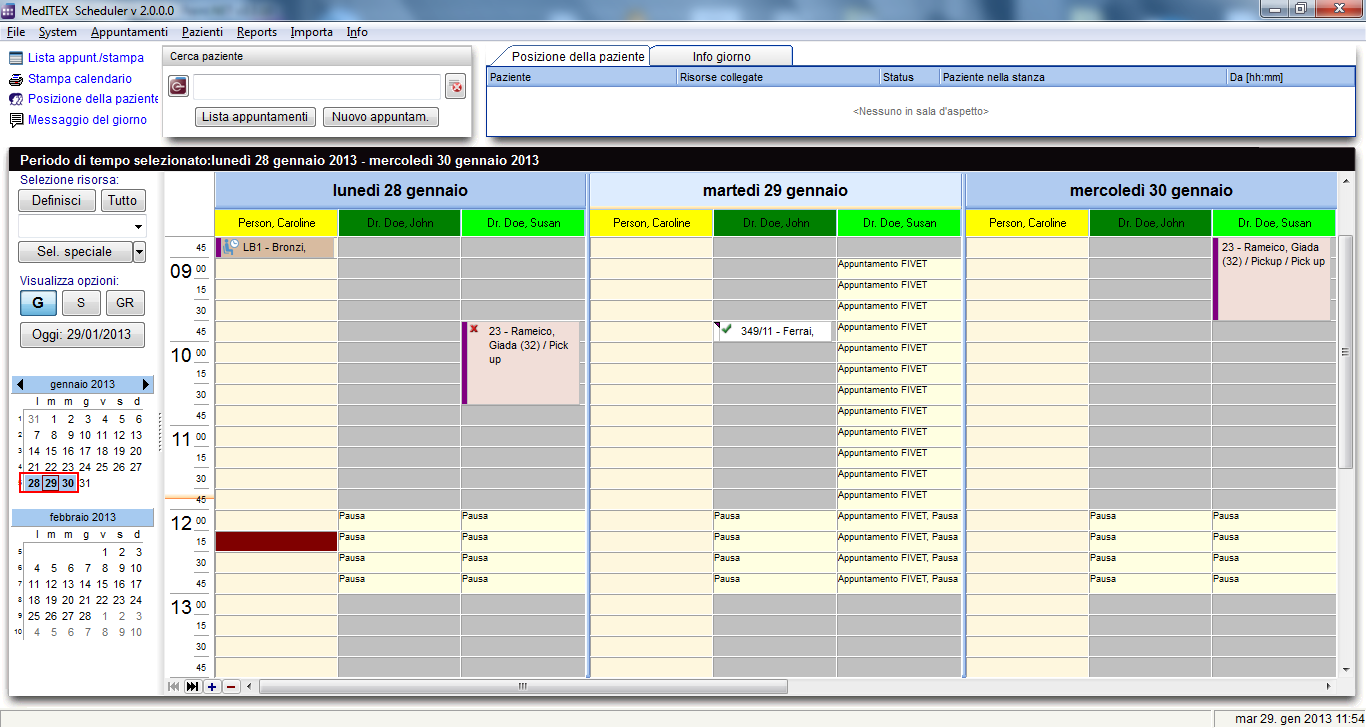Select the Posizione della paziente tab
The height and width of the screenshot is (728, 1366).
[578, 56]
